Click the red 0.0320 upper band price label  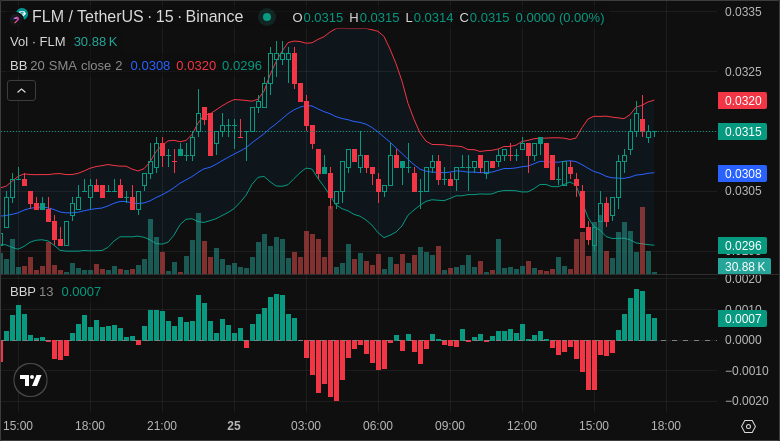click(742, 100)
